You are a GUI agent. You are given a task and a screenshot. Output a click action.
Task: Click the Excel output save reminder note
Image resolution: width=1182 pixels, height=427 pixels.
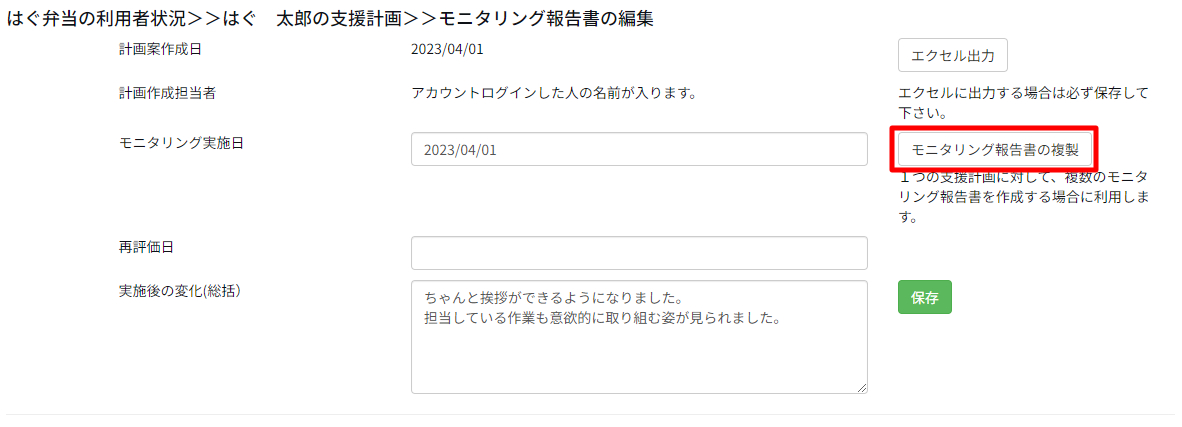pos(1022,102)
